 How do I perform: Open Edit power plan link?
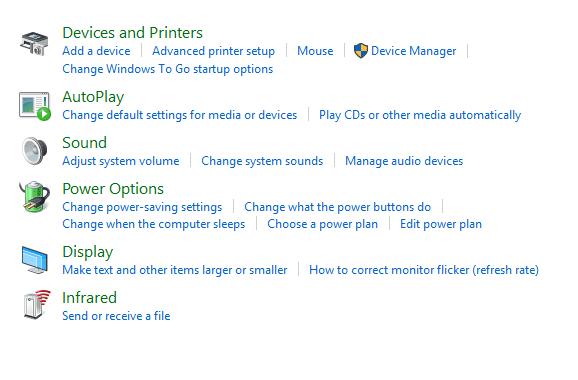[x=441, y=224]
